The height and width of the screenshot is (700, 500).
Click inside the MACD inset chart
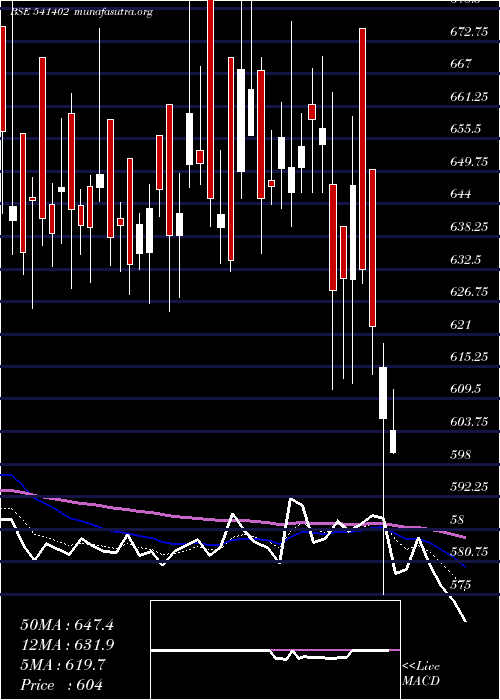tap(275, 650)
